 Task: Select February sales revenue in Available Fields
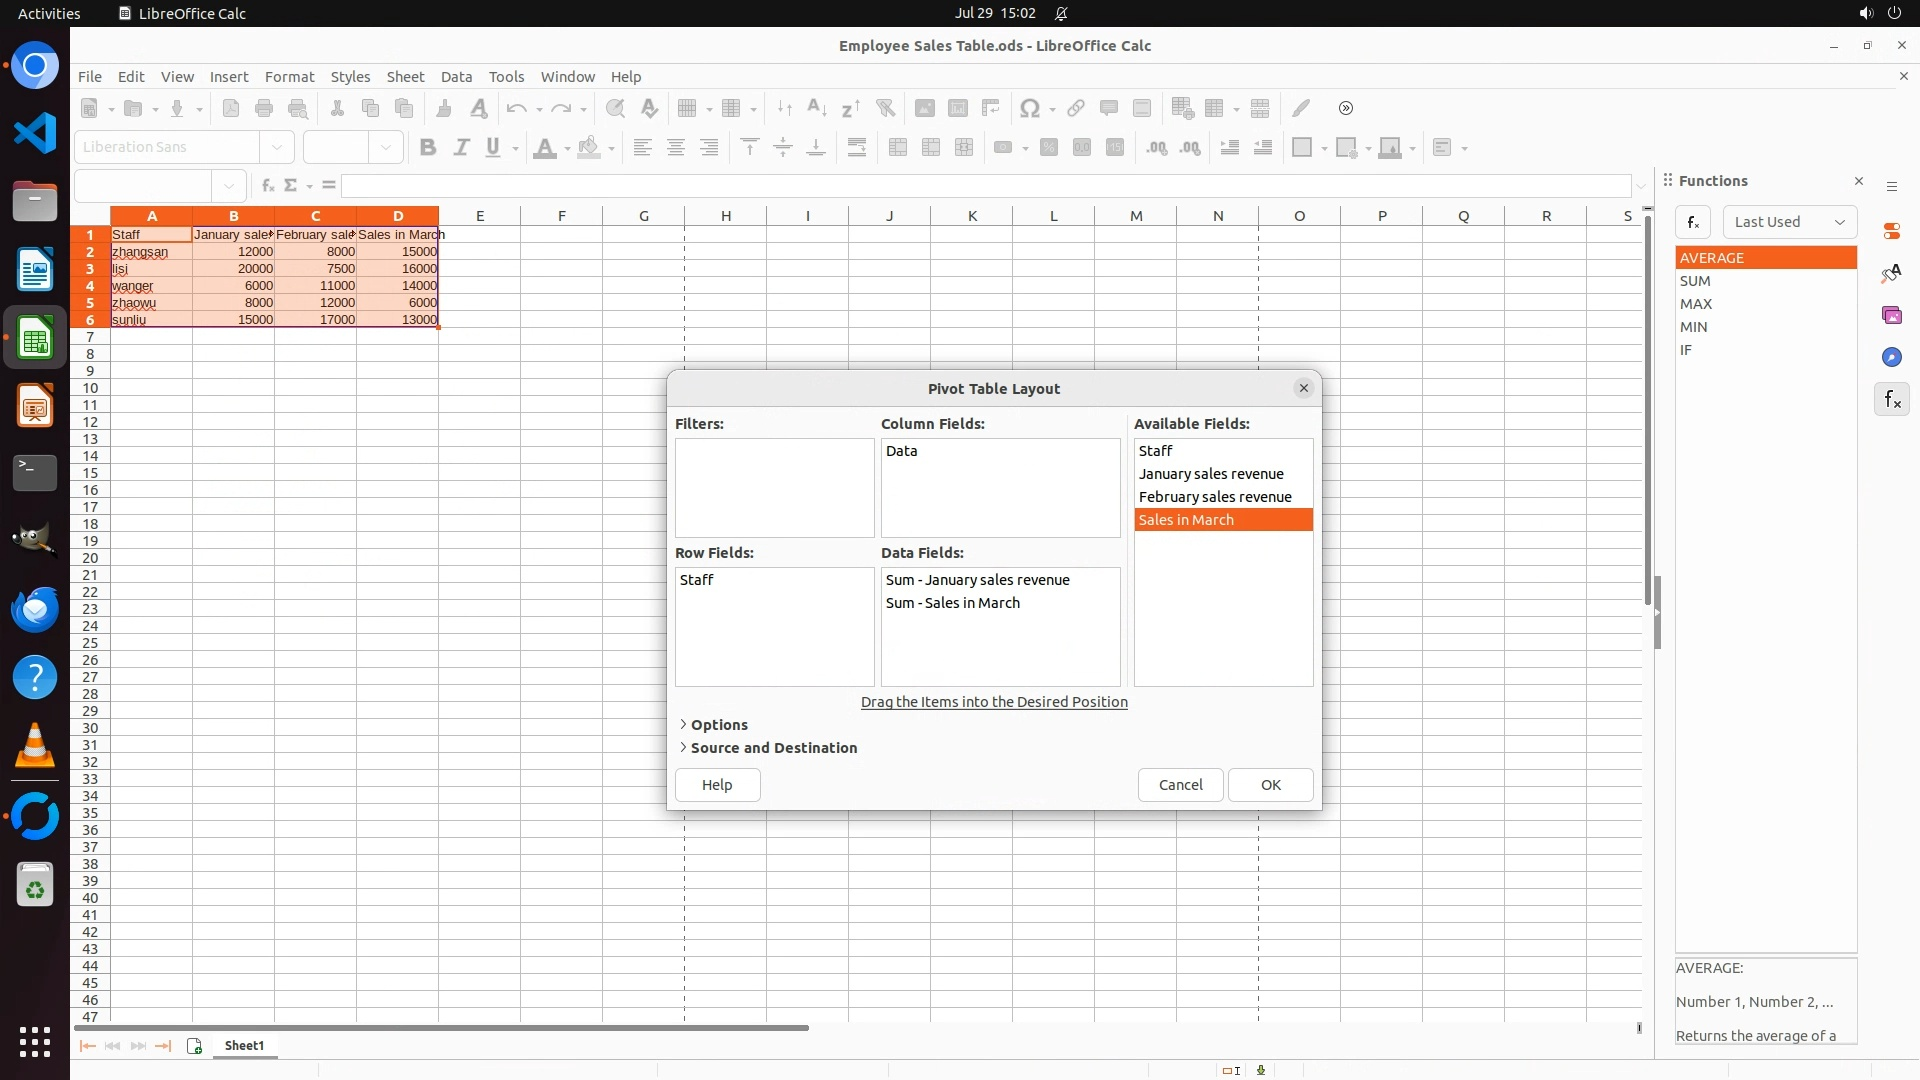coord(1215,497)
